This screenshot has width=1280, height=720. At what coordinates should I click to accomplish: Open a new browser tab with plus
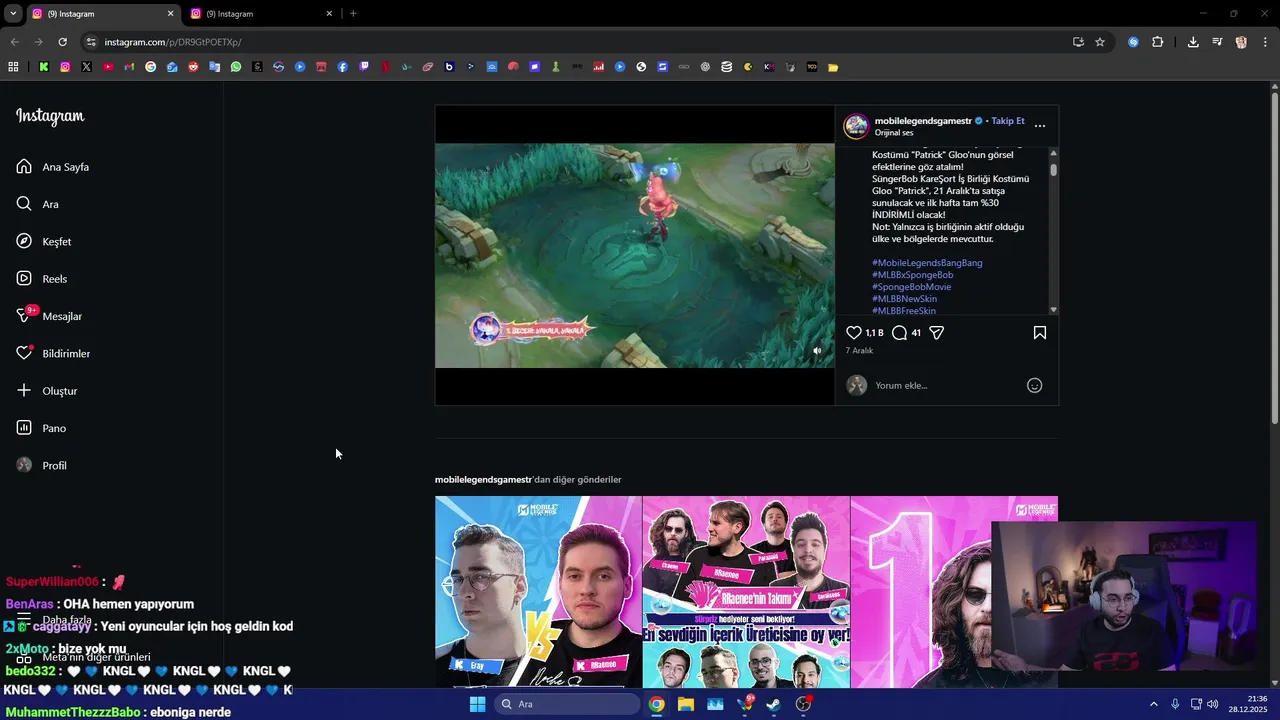353,14
